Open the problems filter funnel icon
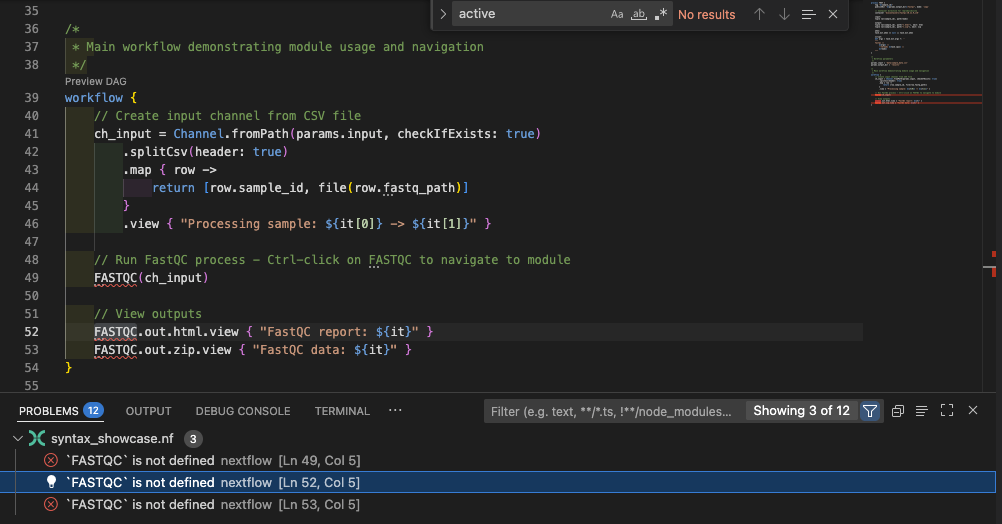 click(x=870, y=411)
